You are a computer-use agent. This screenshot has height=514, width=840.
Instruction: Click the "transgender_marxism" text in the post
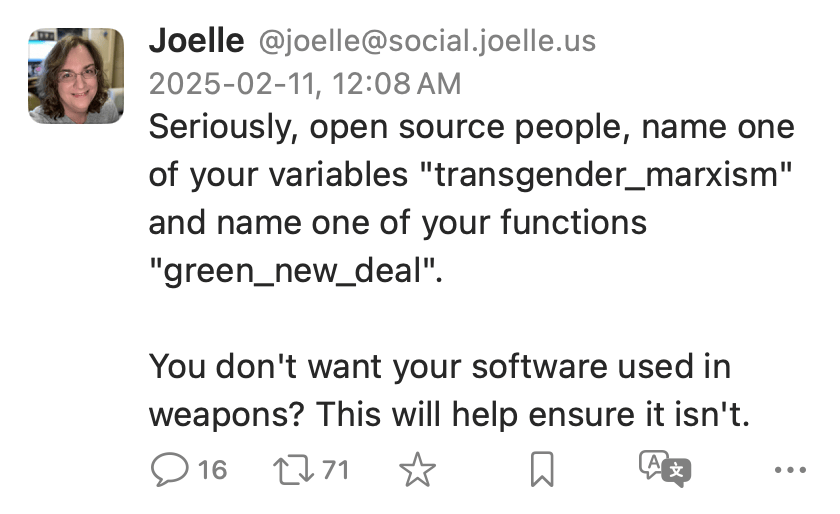(x=606, y=175)
